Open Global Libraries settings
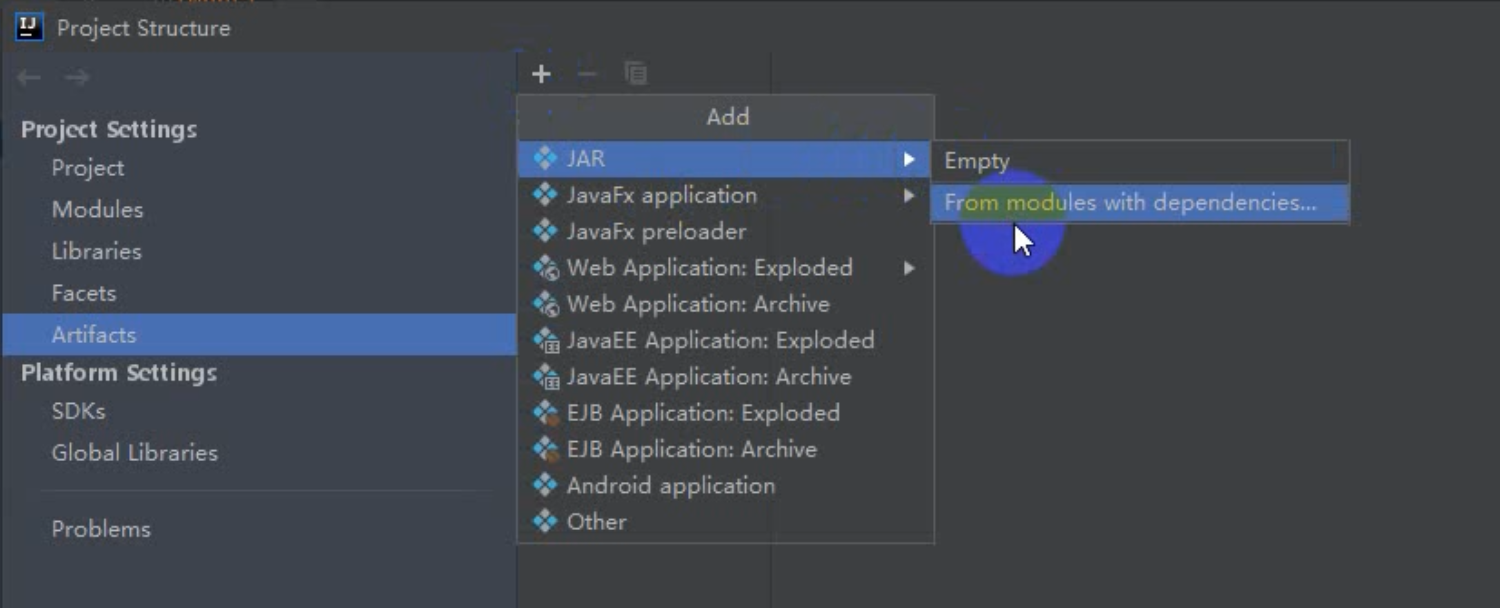The height and width of the screenshot is (608, 1500). point(258,453)
